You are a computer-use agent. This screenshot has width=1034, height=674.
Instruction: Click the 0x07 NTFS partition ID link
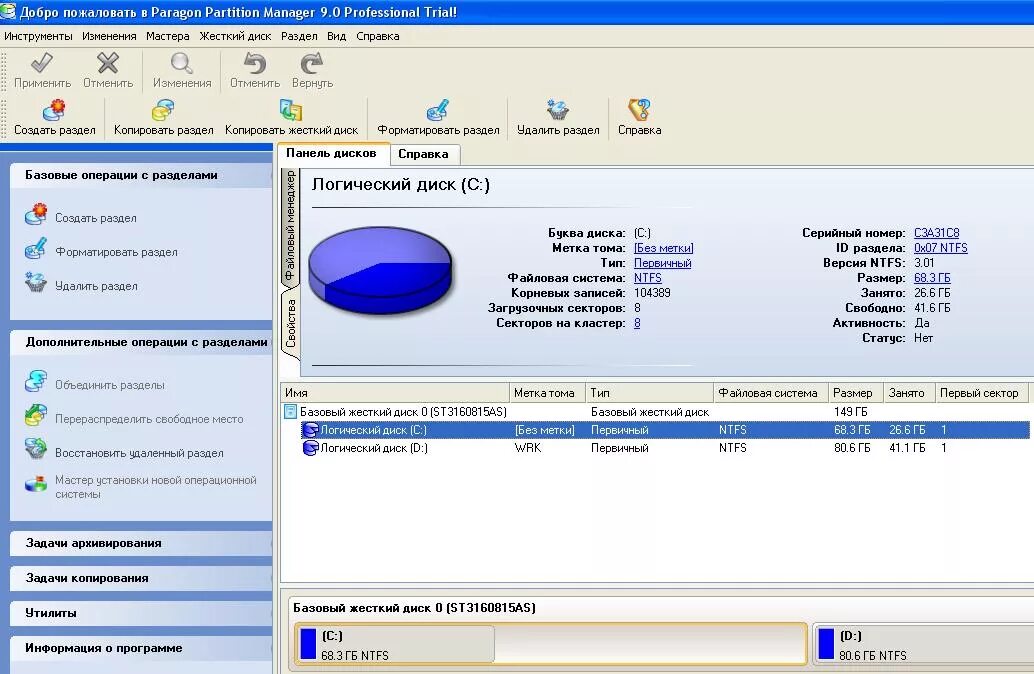pyautogui.click(x=940, y=248)
